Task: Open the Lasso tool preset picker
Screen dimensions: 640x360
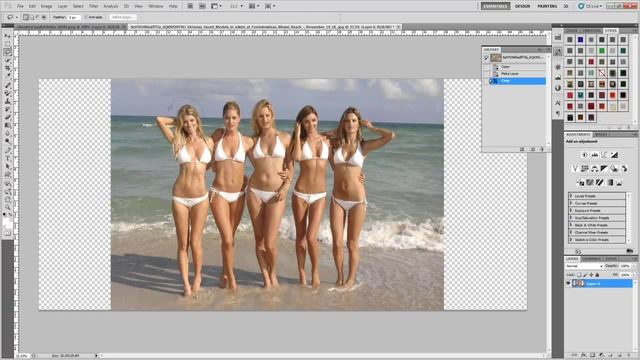Action: point(13,17)
